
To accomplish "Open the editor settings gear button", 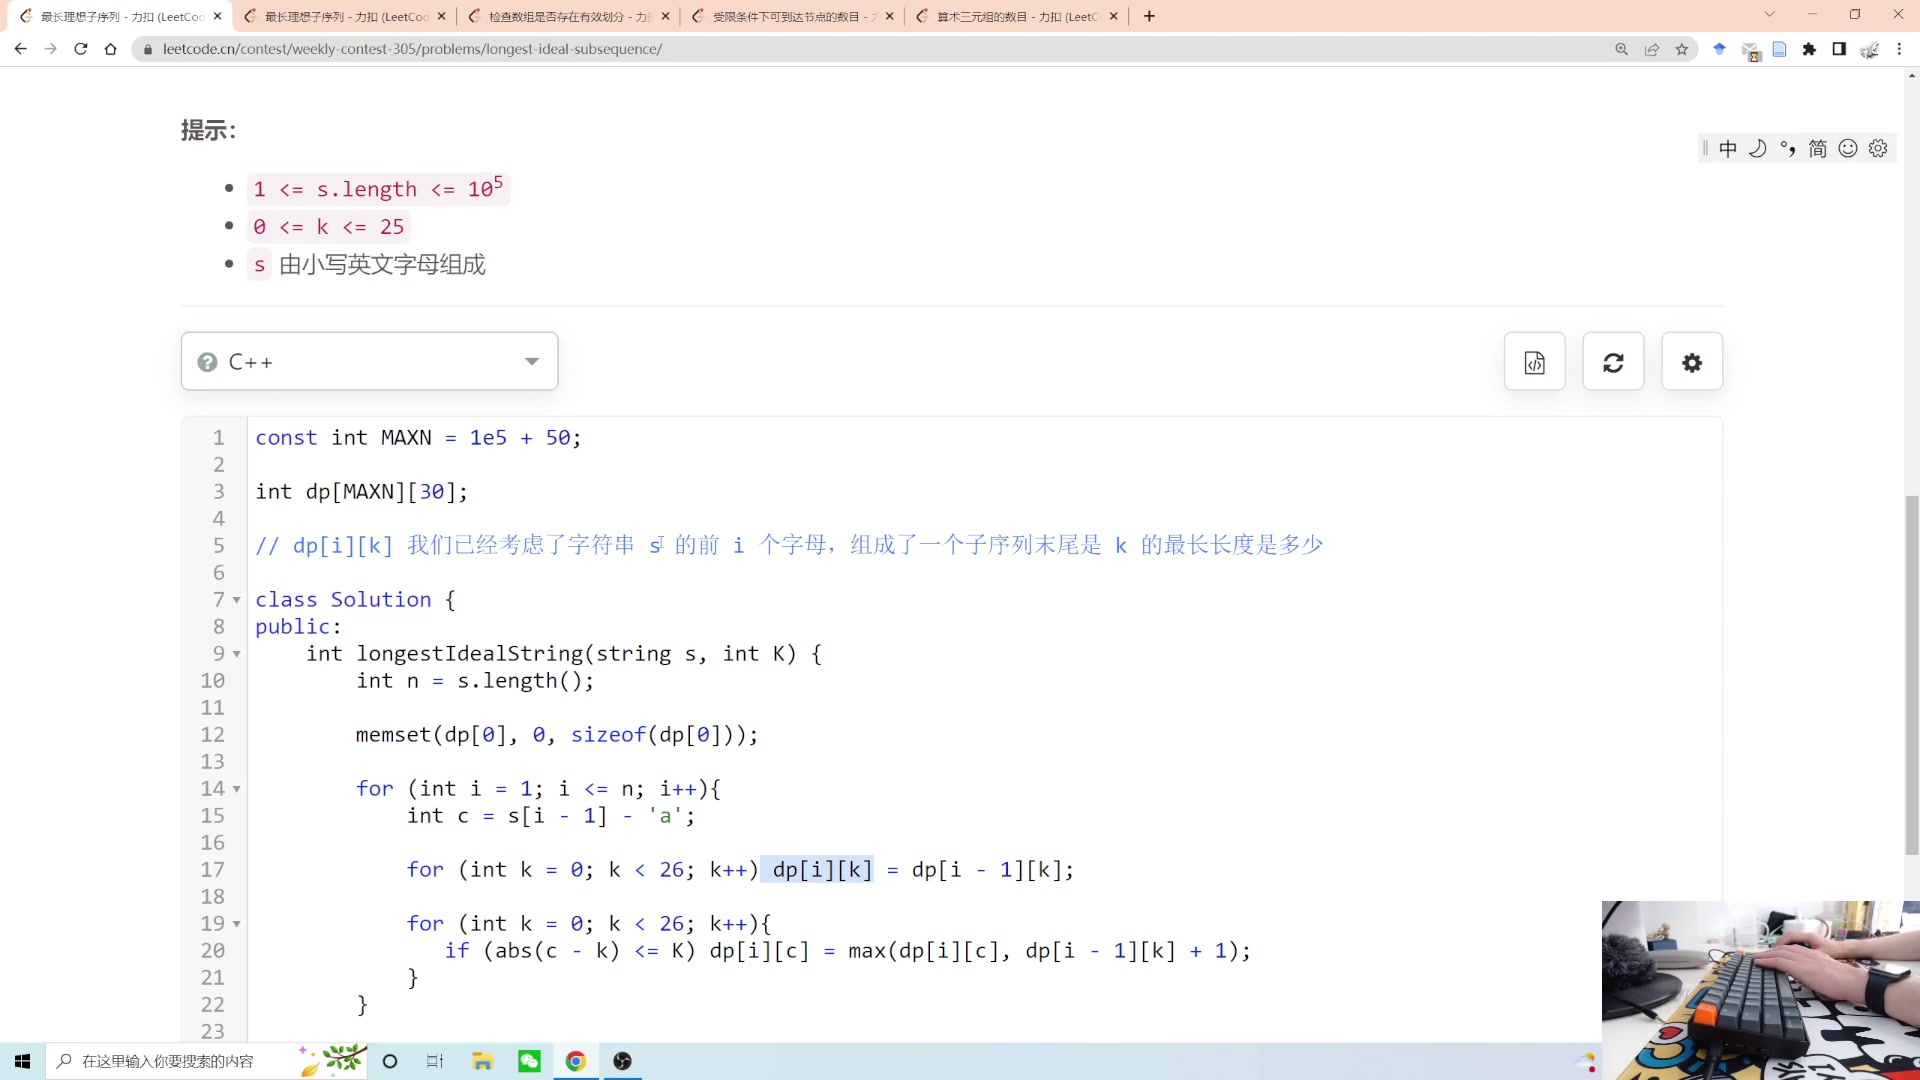I will (x=1691, y=362).
